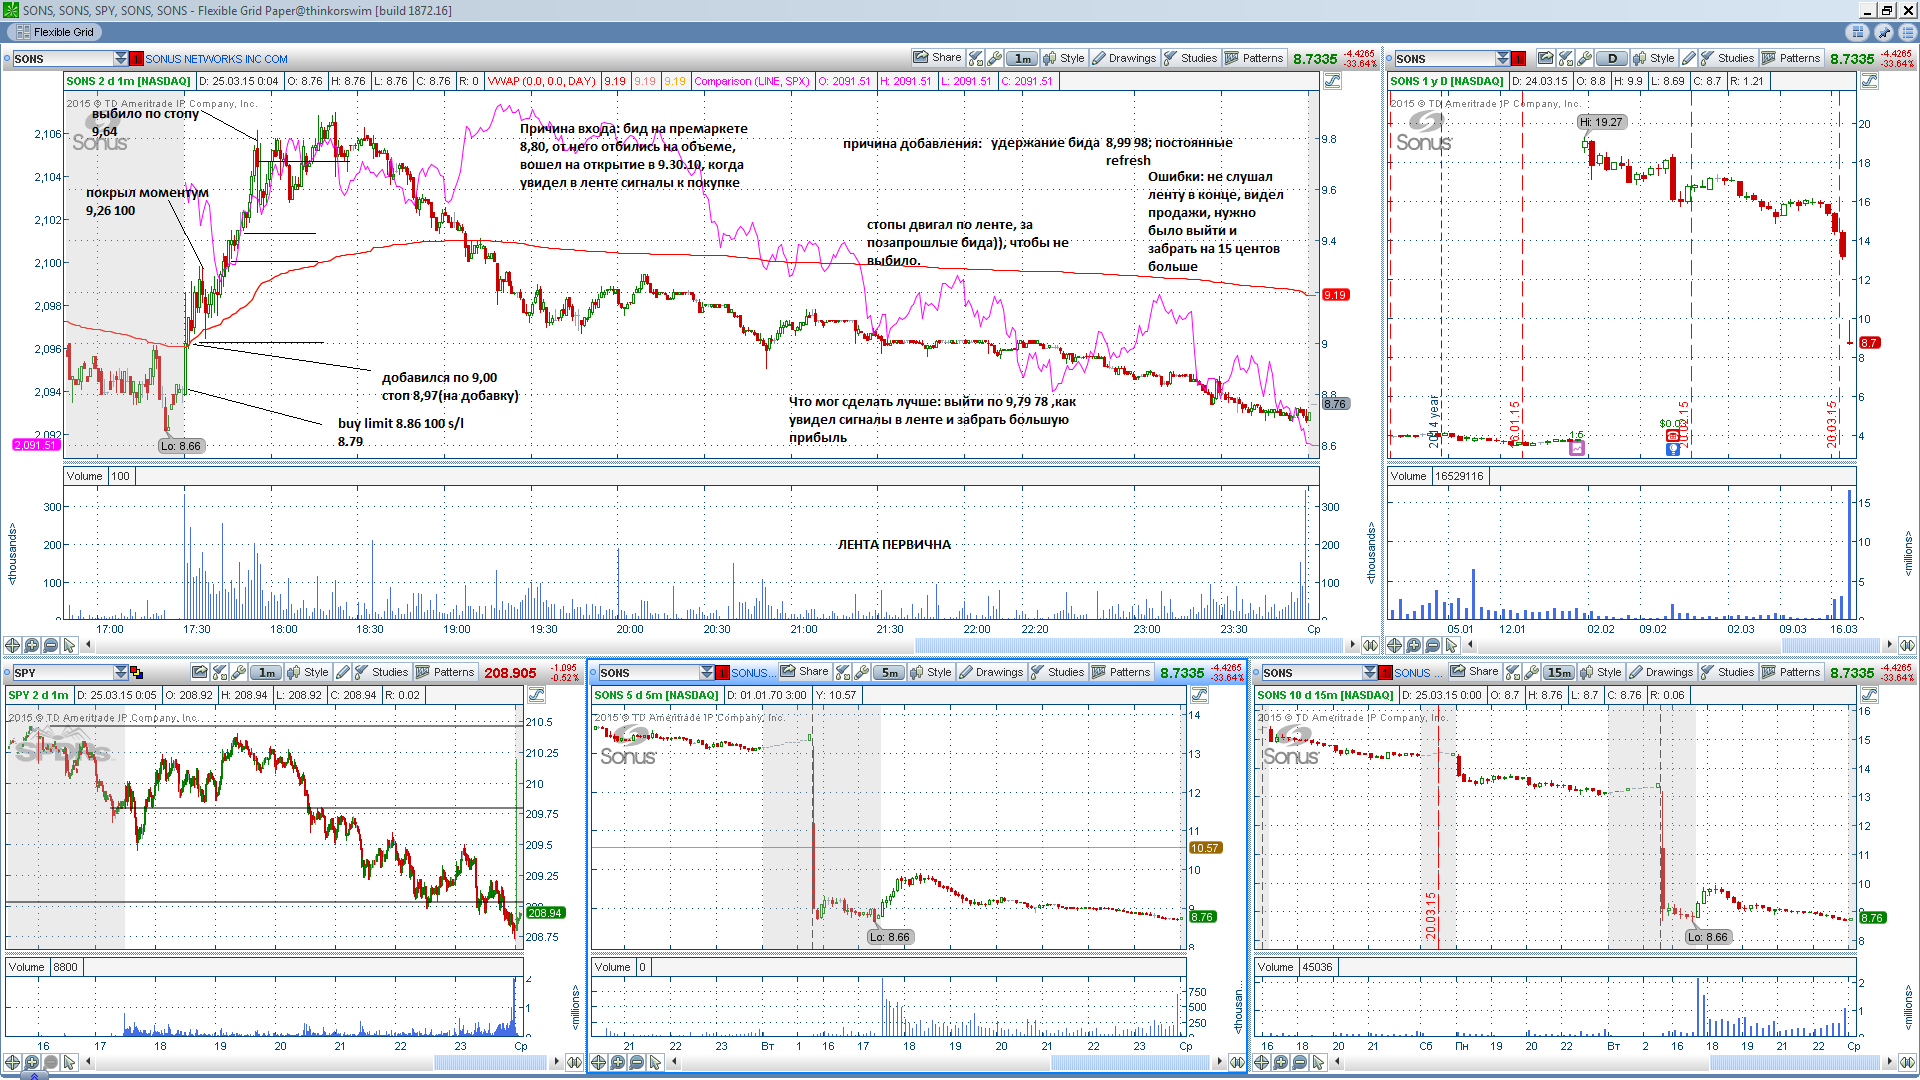Change 5m timeframe button in SONS chart
Viewport: 1920px width, 1080px height.
889,672
